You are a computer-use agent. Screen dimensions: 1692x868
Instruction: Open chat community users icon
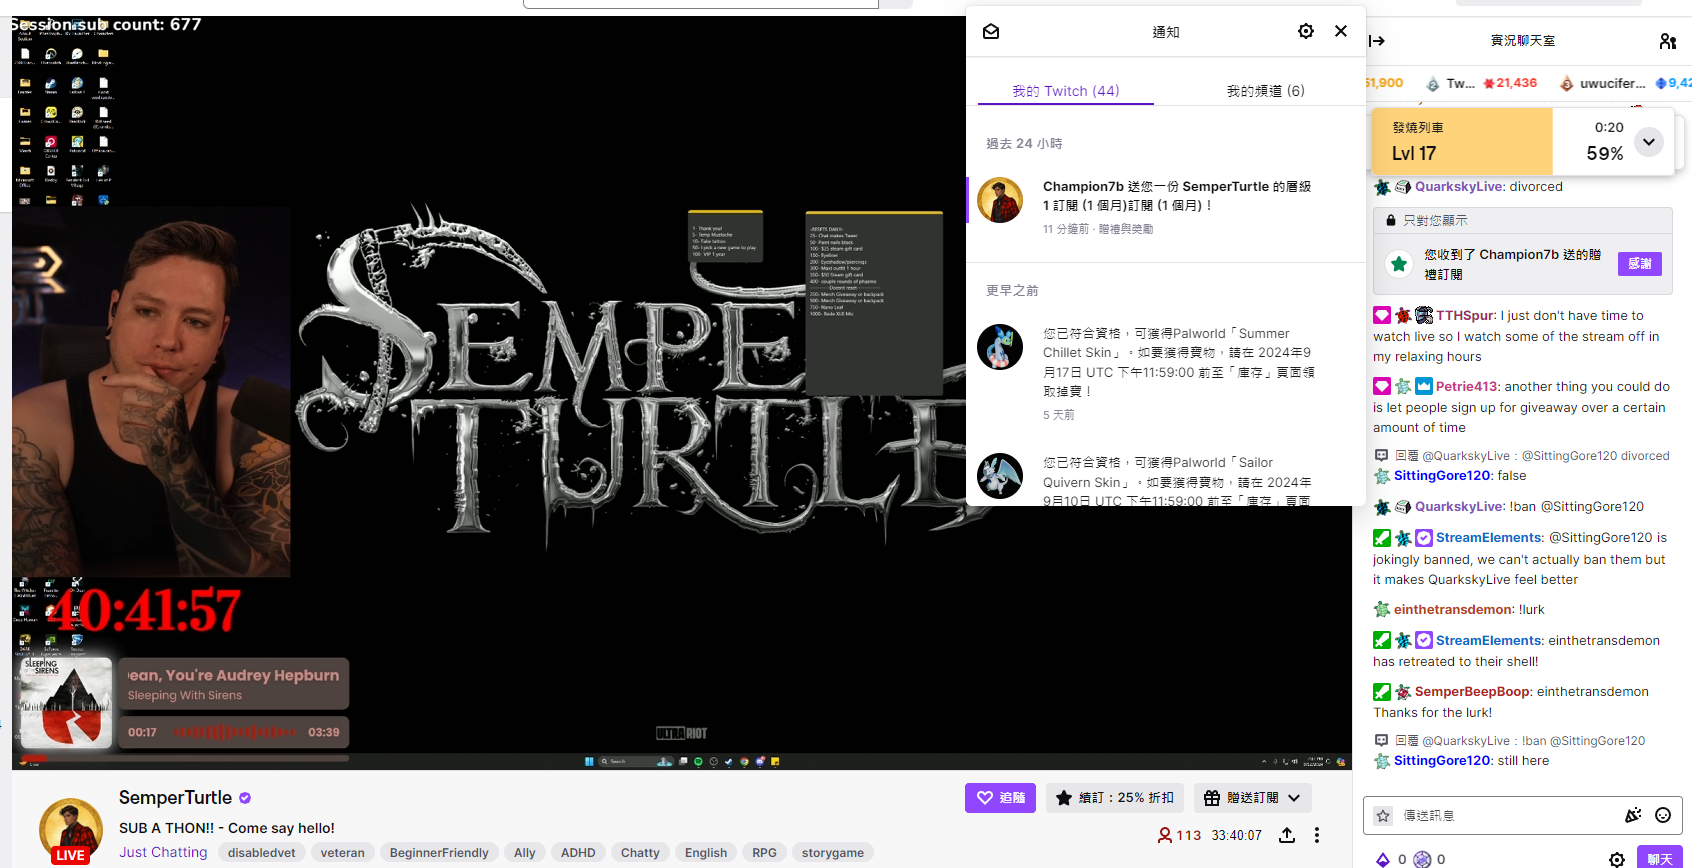click(x=1668, y=41)
